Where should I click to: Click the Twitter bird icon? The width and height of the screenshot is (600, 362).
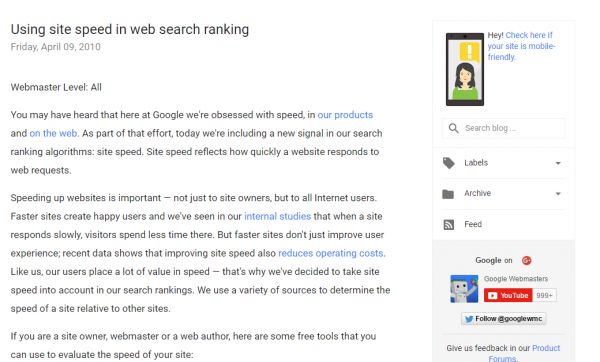point(469,319)
